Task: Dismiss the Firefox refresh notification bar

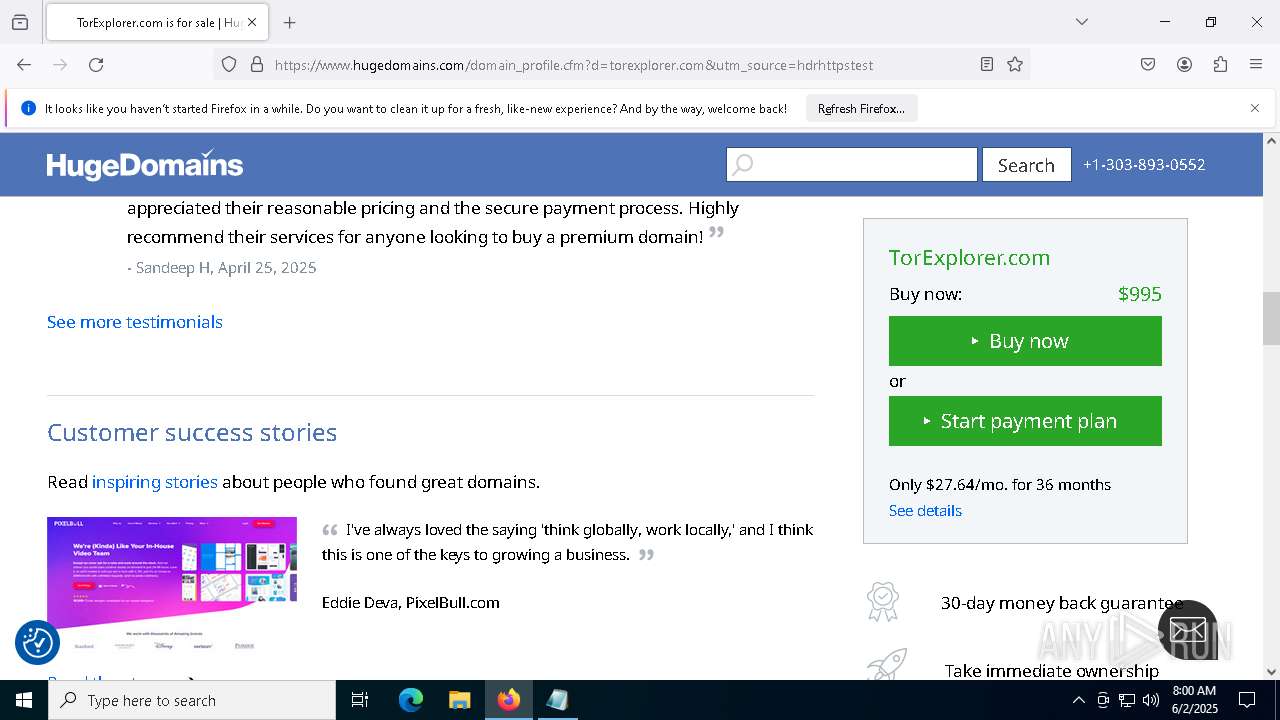Action: pyautogui.click(x=1255, y=108)
